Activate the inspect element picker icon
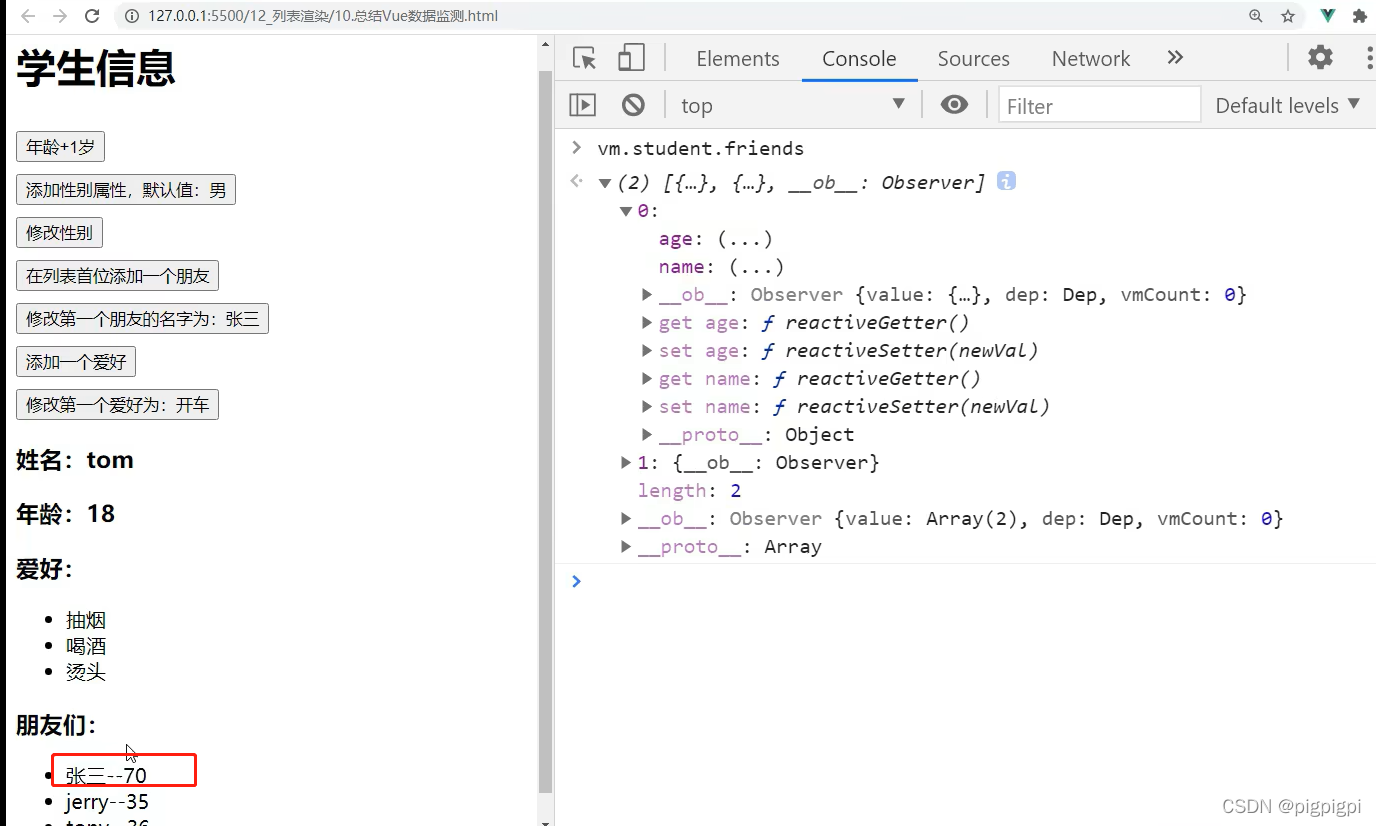The height and width of the screenshot is (826, 1376). (x=585, y=58)
